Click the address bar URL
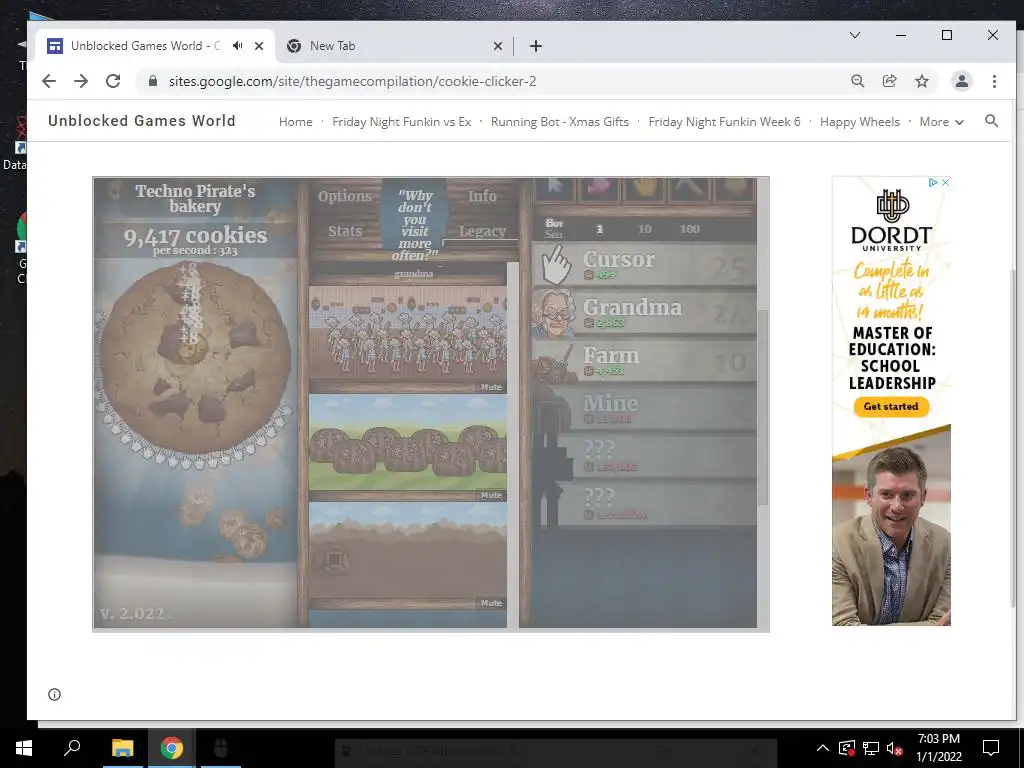 tap(353, 81)
